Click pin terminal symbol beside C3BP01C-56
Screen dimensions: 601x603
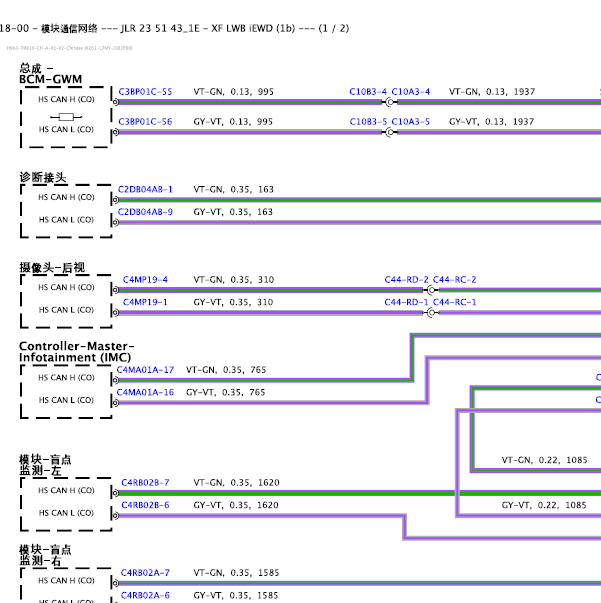[115, 132]
